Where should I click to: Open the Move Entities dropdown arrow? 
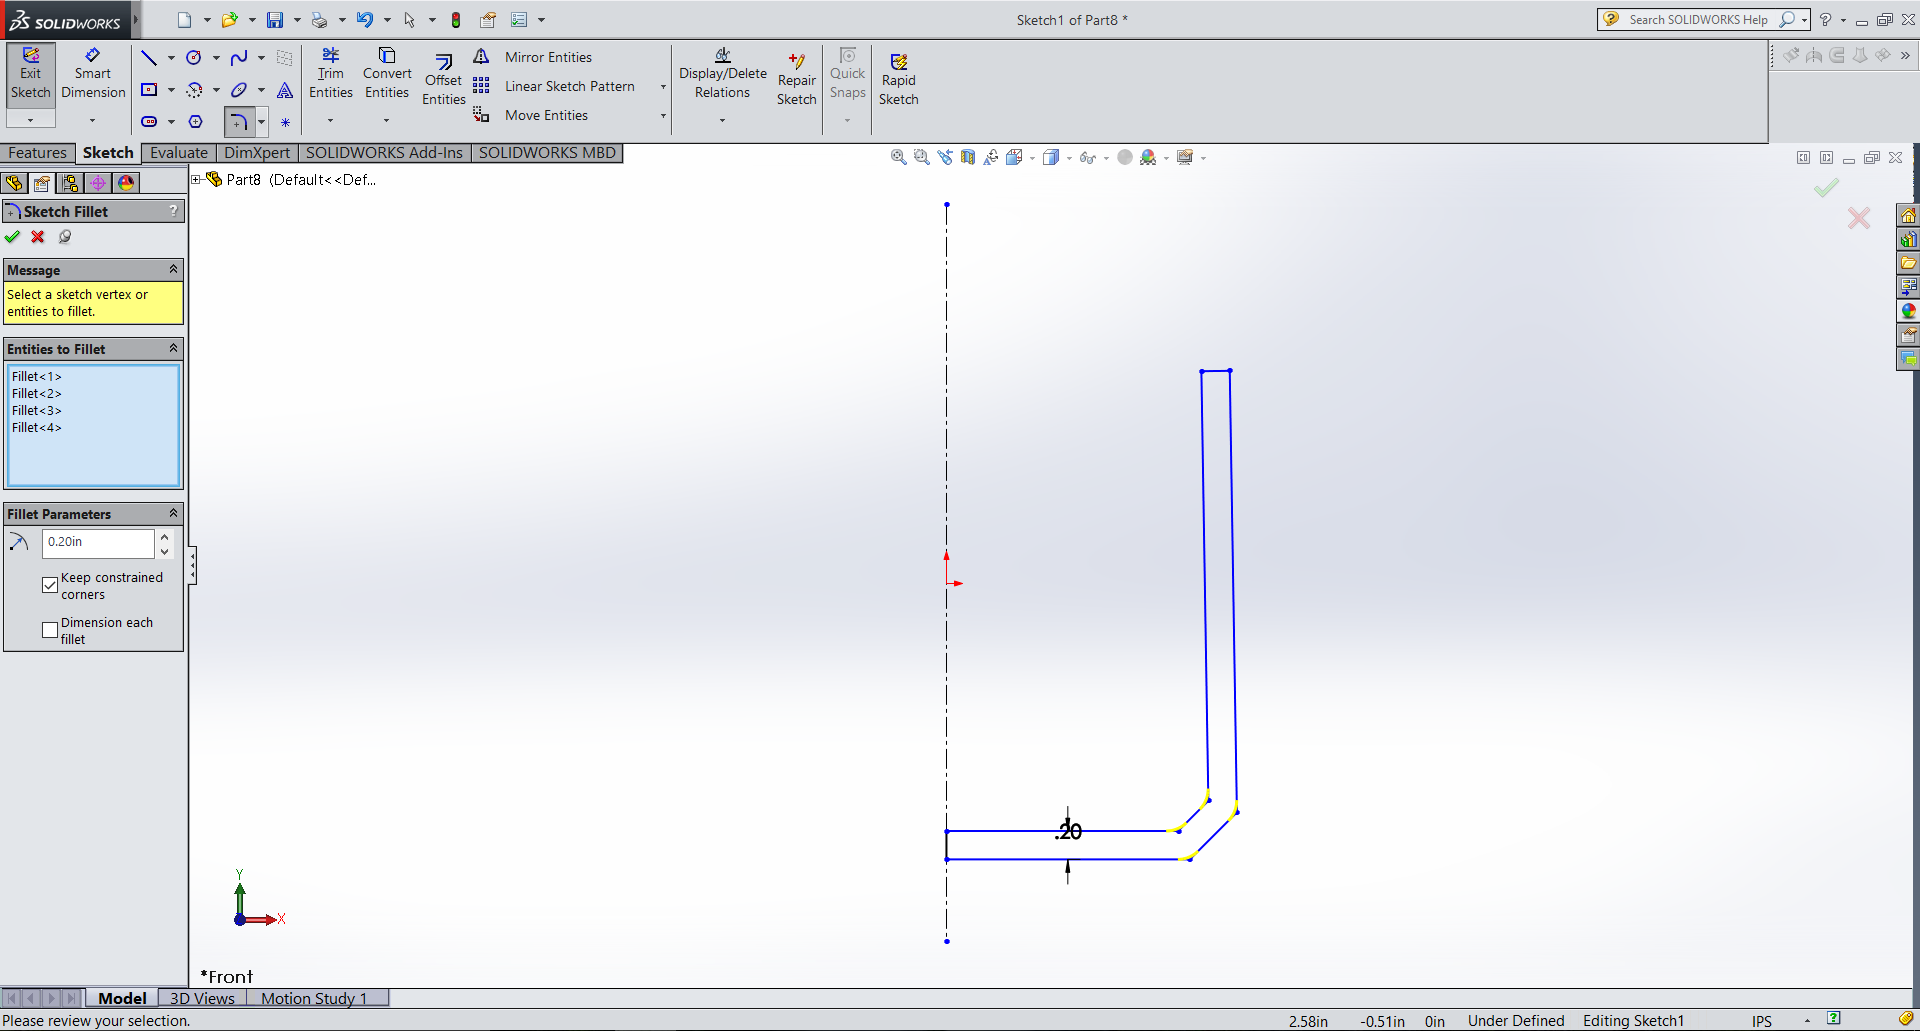(663, 116)
